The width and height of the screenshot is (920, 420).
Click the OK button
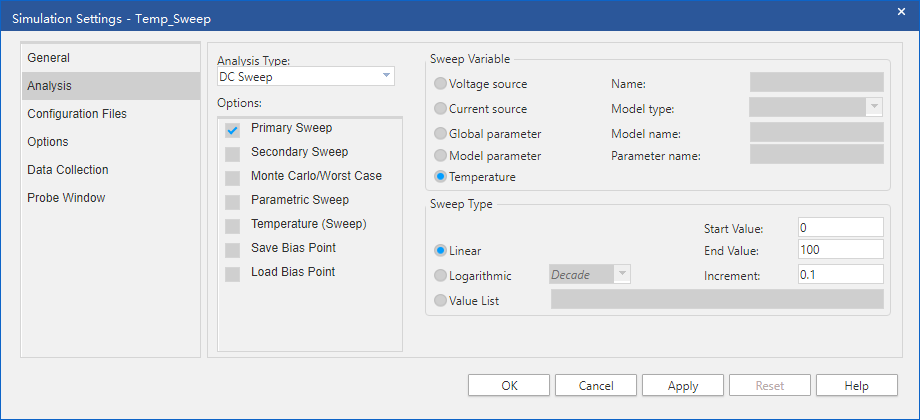pyautogui.click(x=509, y=385)
